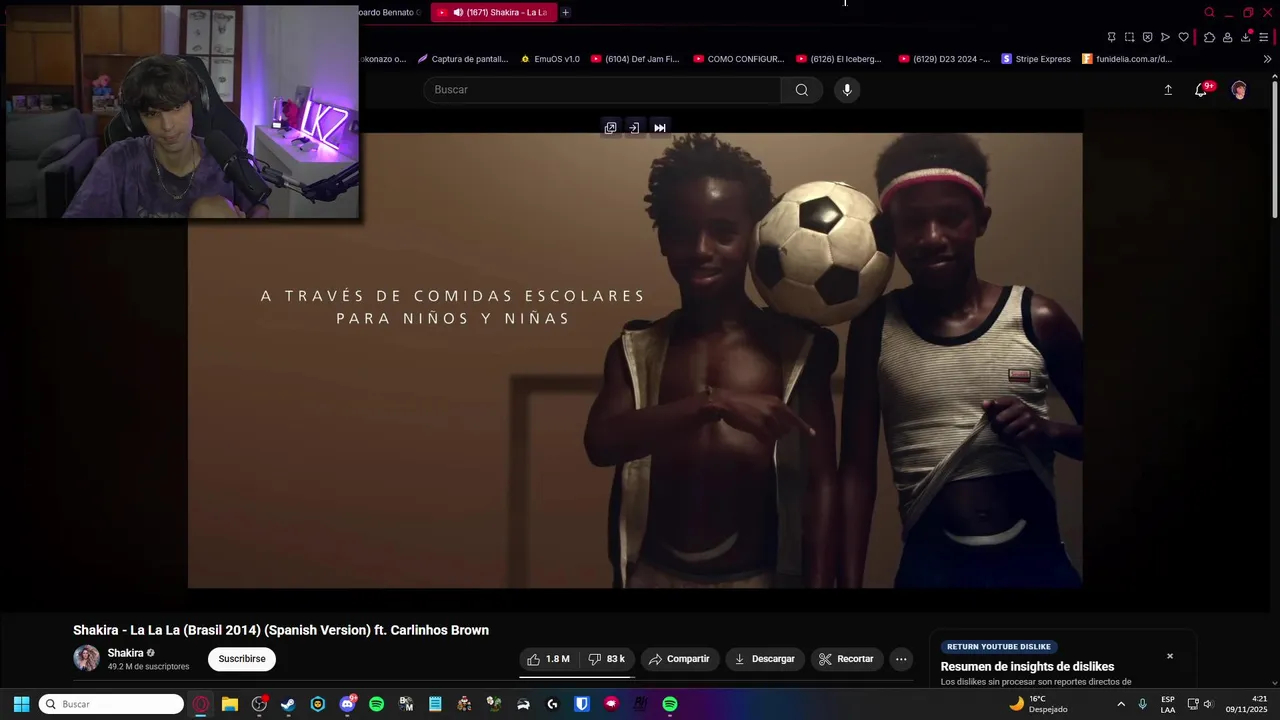Open the ad blocker shield icon
This screenshot has width=1280, height=720.
[x=1147, y=37]
